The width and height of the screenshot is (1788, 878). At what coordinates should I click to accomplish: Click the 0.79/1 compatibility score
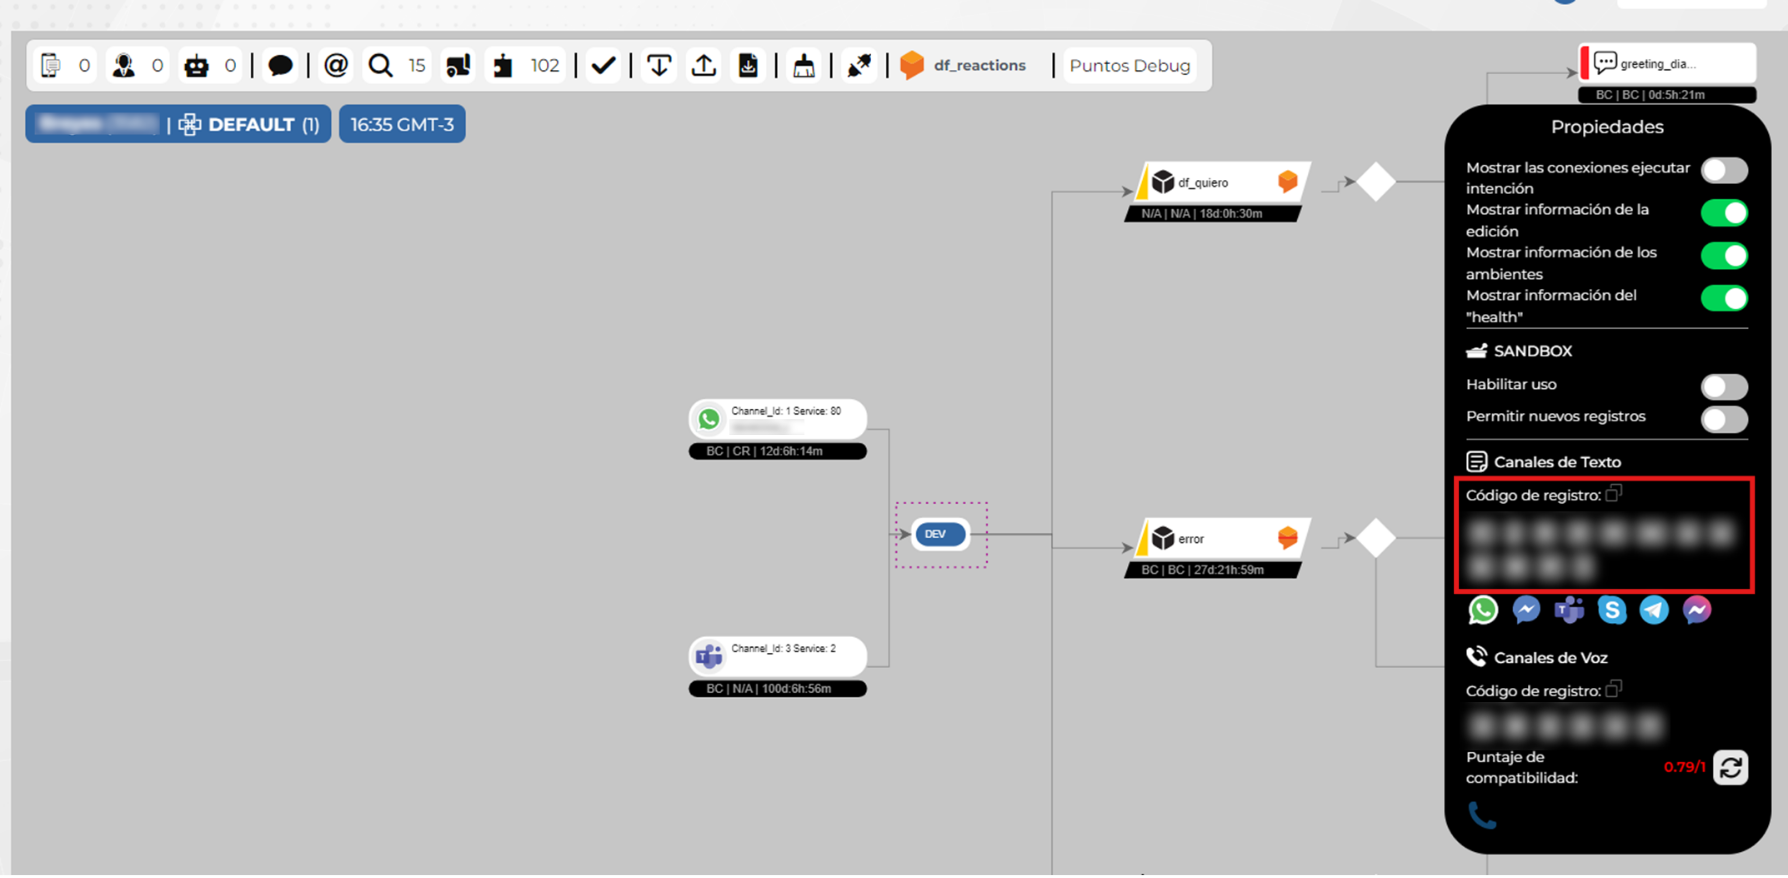pos(1685,767)
